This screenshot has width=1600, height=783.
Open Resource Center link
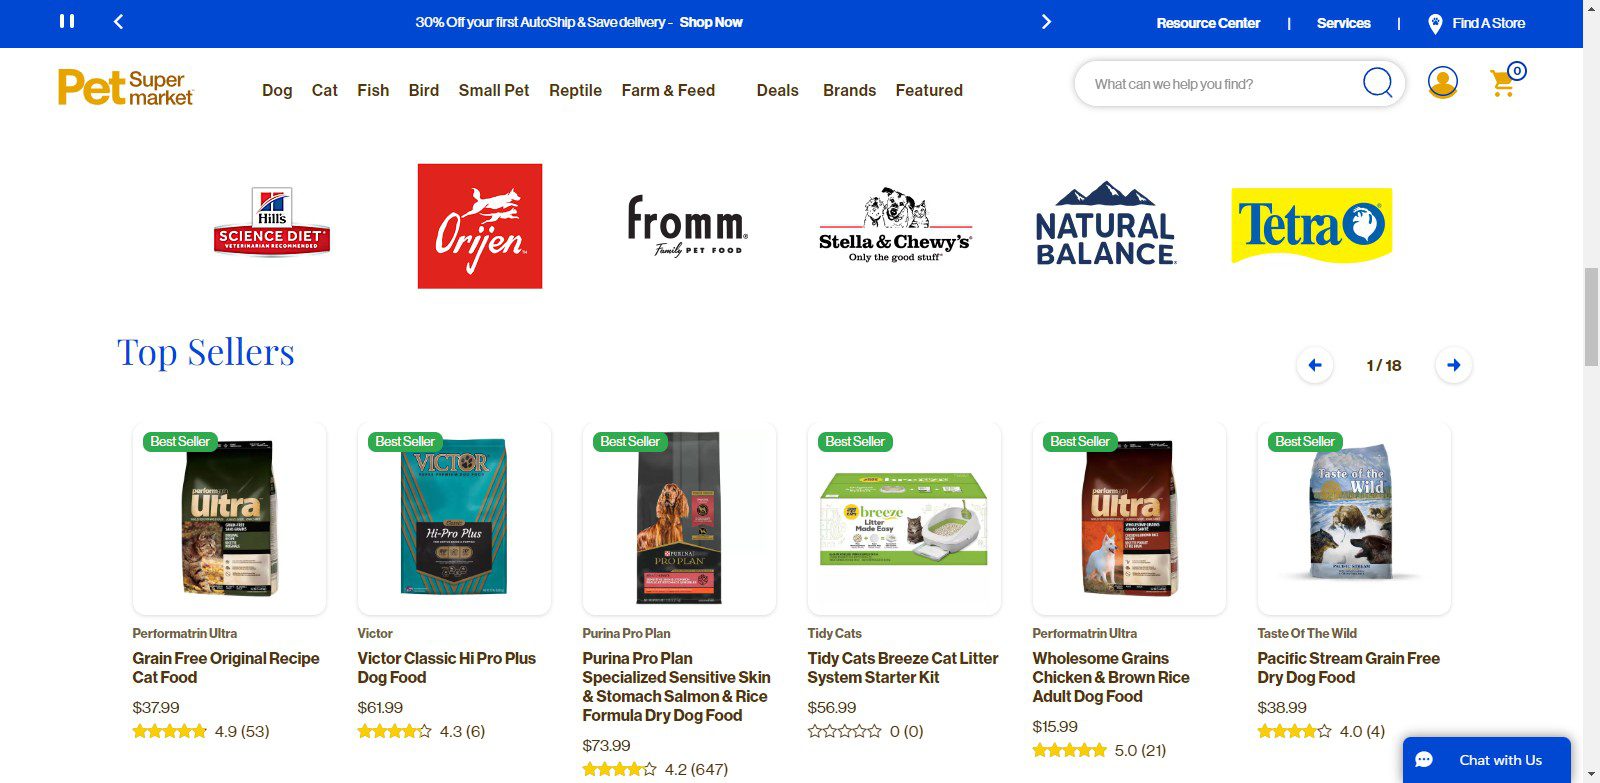1208,23
